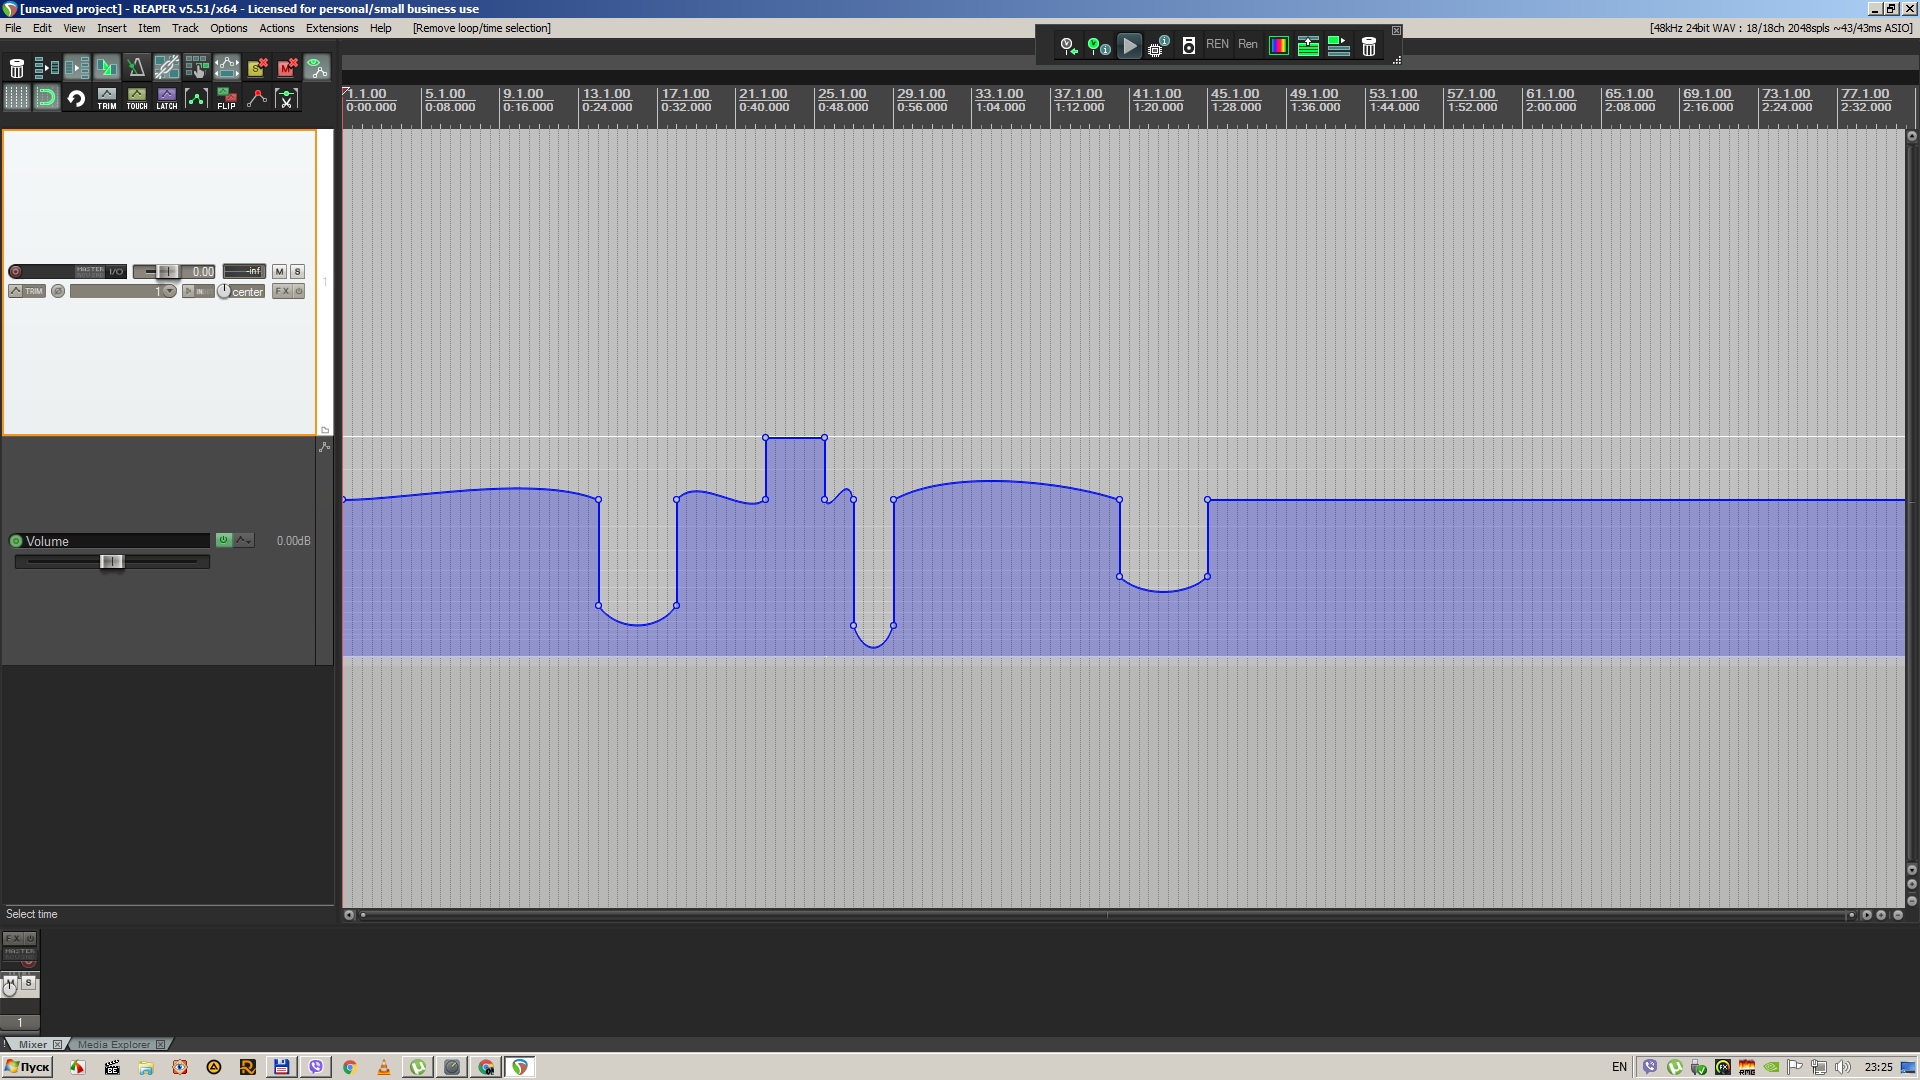Image resolution: width=1920 pixels, height=1080 pixels.
Task: Open the Volume envelope automation mode menu
Action: 244,541
